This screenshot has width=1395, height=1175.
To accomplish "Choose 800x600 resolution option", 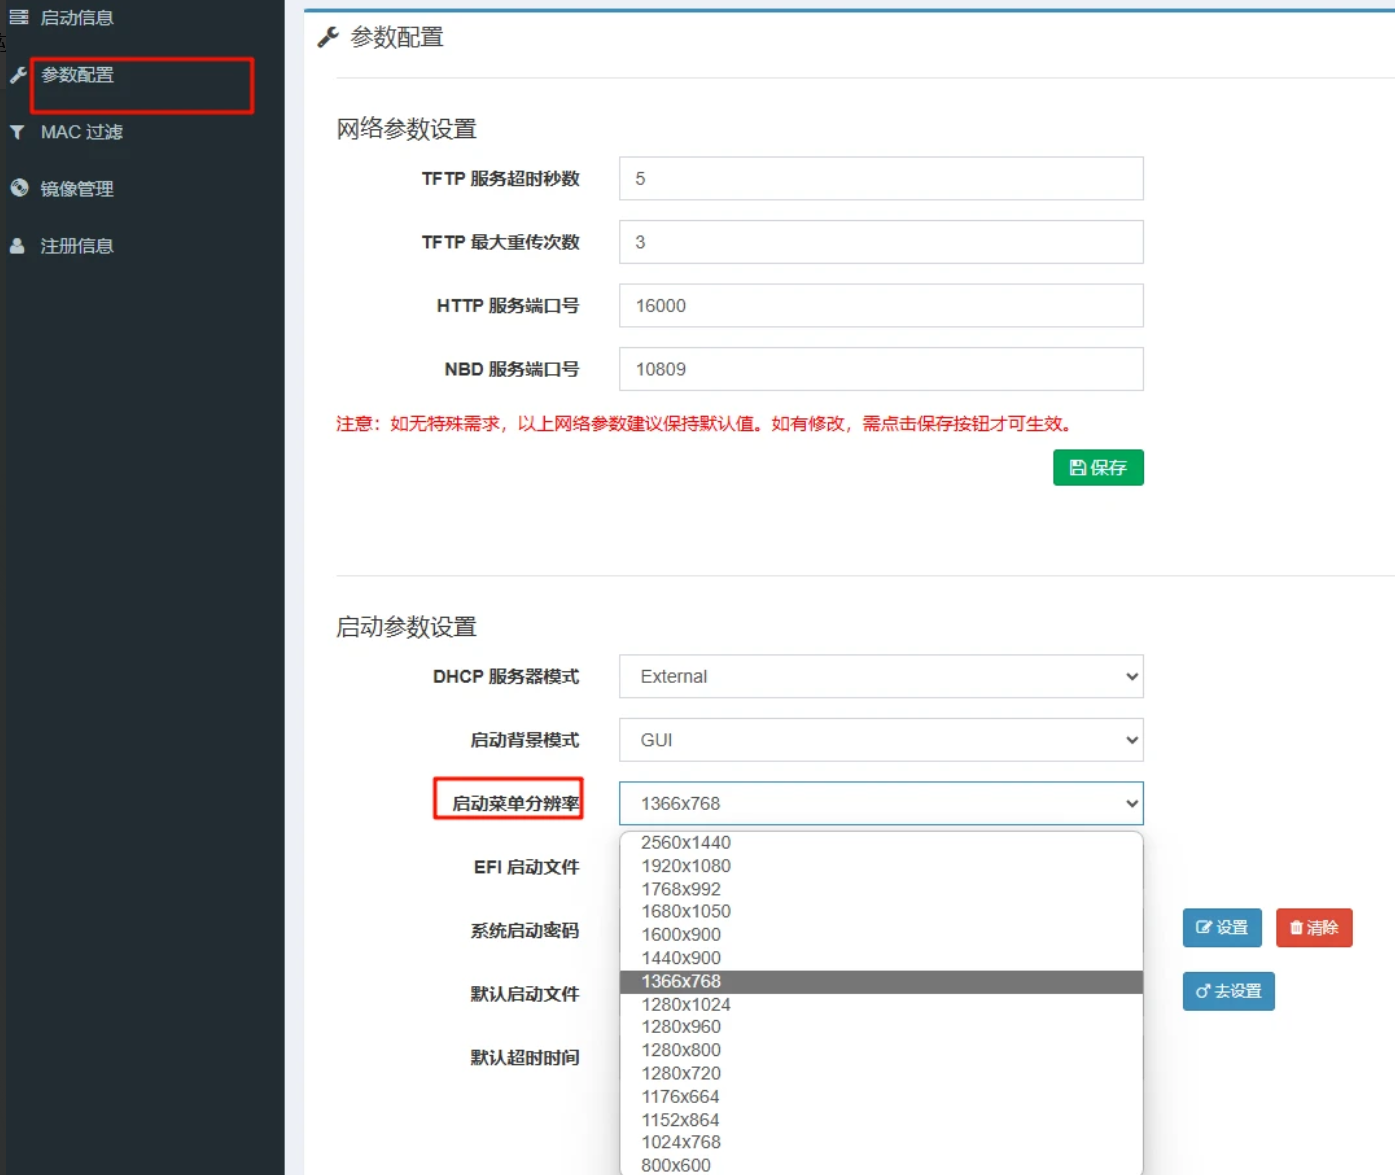I will tap(881, 1165).
